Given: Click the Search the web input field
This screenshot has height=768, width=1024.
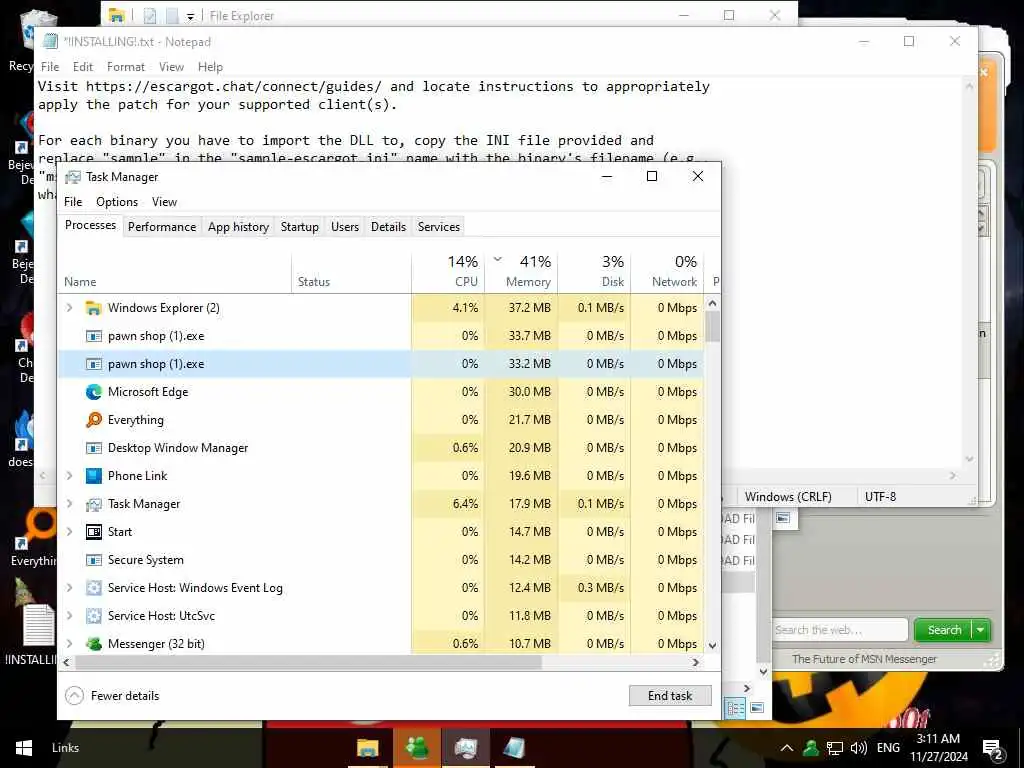Looking at the screenshot, I should 840,630.
